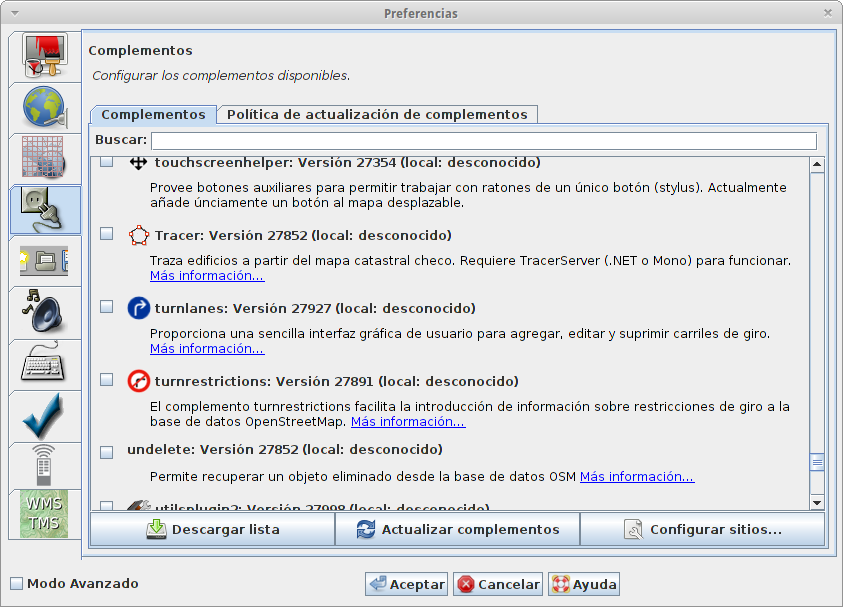This screenshot has height=607, width=843.
Task: Enable the turnlanes plugin checkbox
Action: (x=107, y=308)
